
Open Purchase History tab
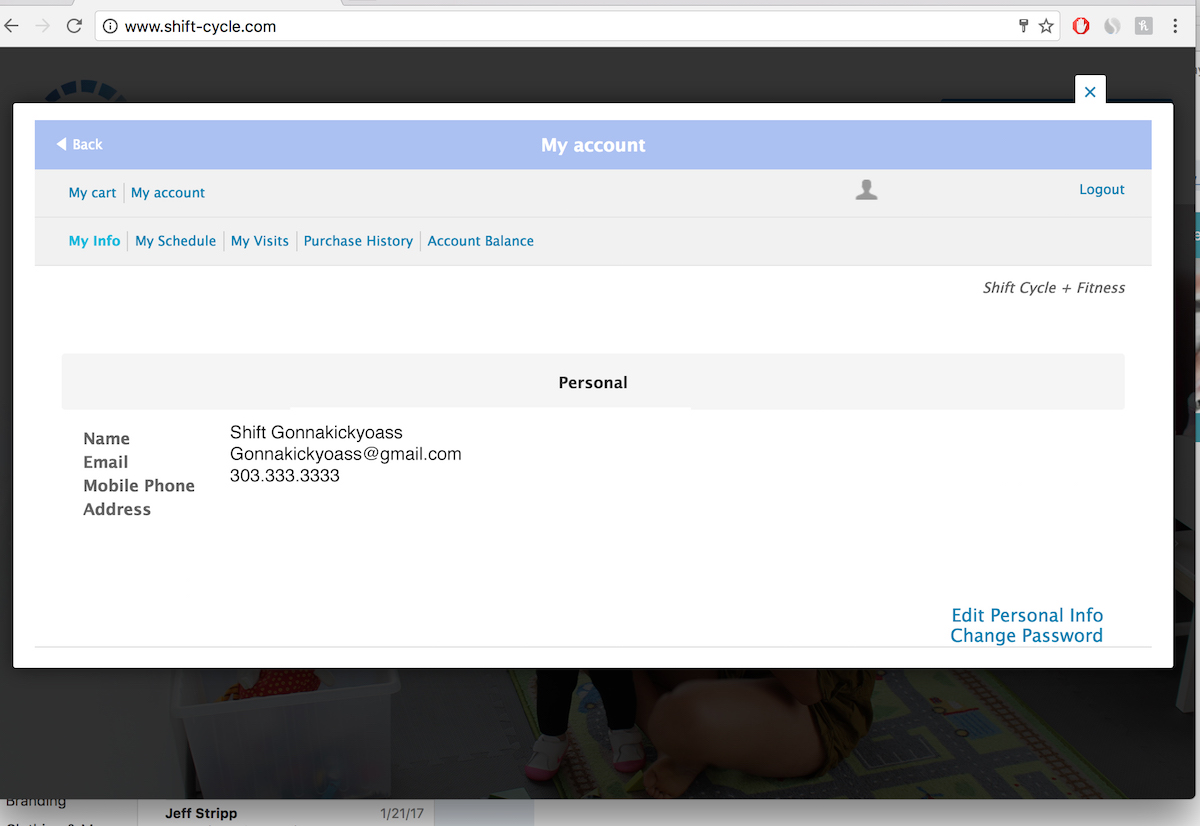click(358, 241)
